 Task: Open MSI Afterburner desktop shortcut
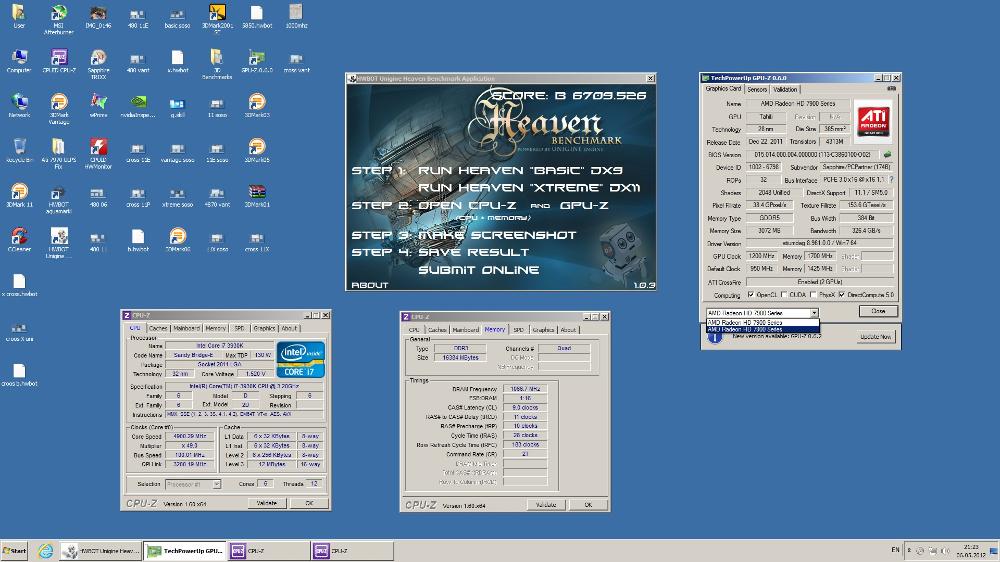59,18
